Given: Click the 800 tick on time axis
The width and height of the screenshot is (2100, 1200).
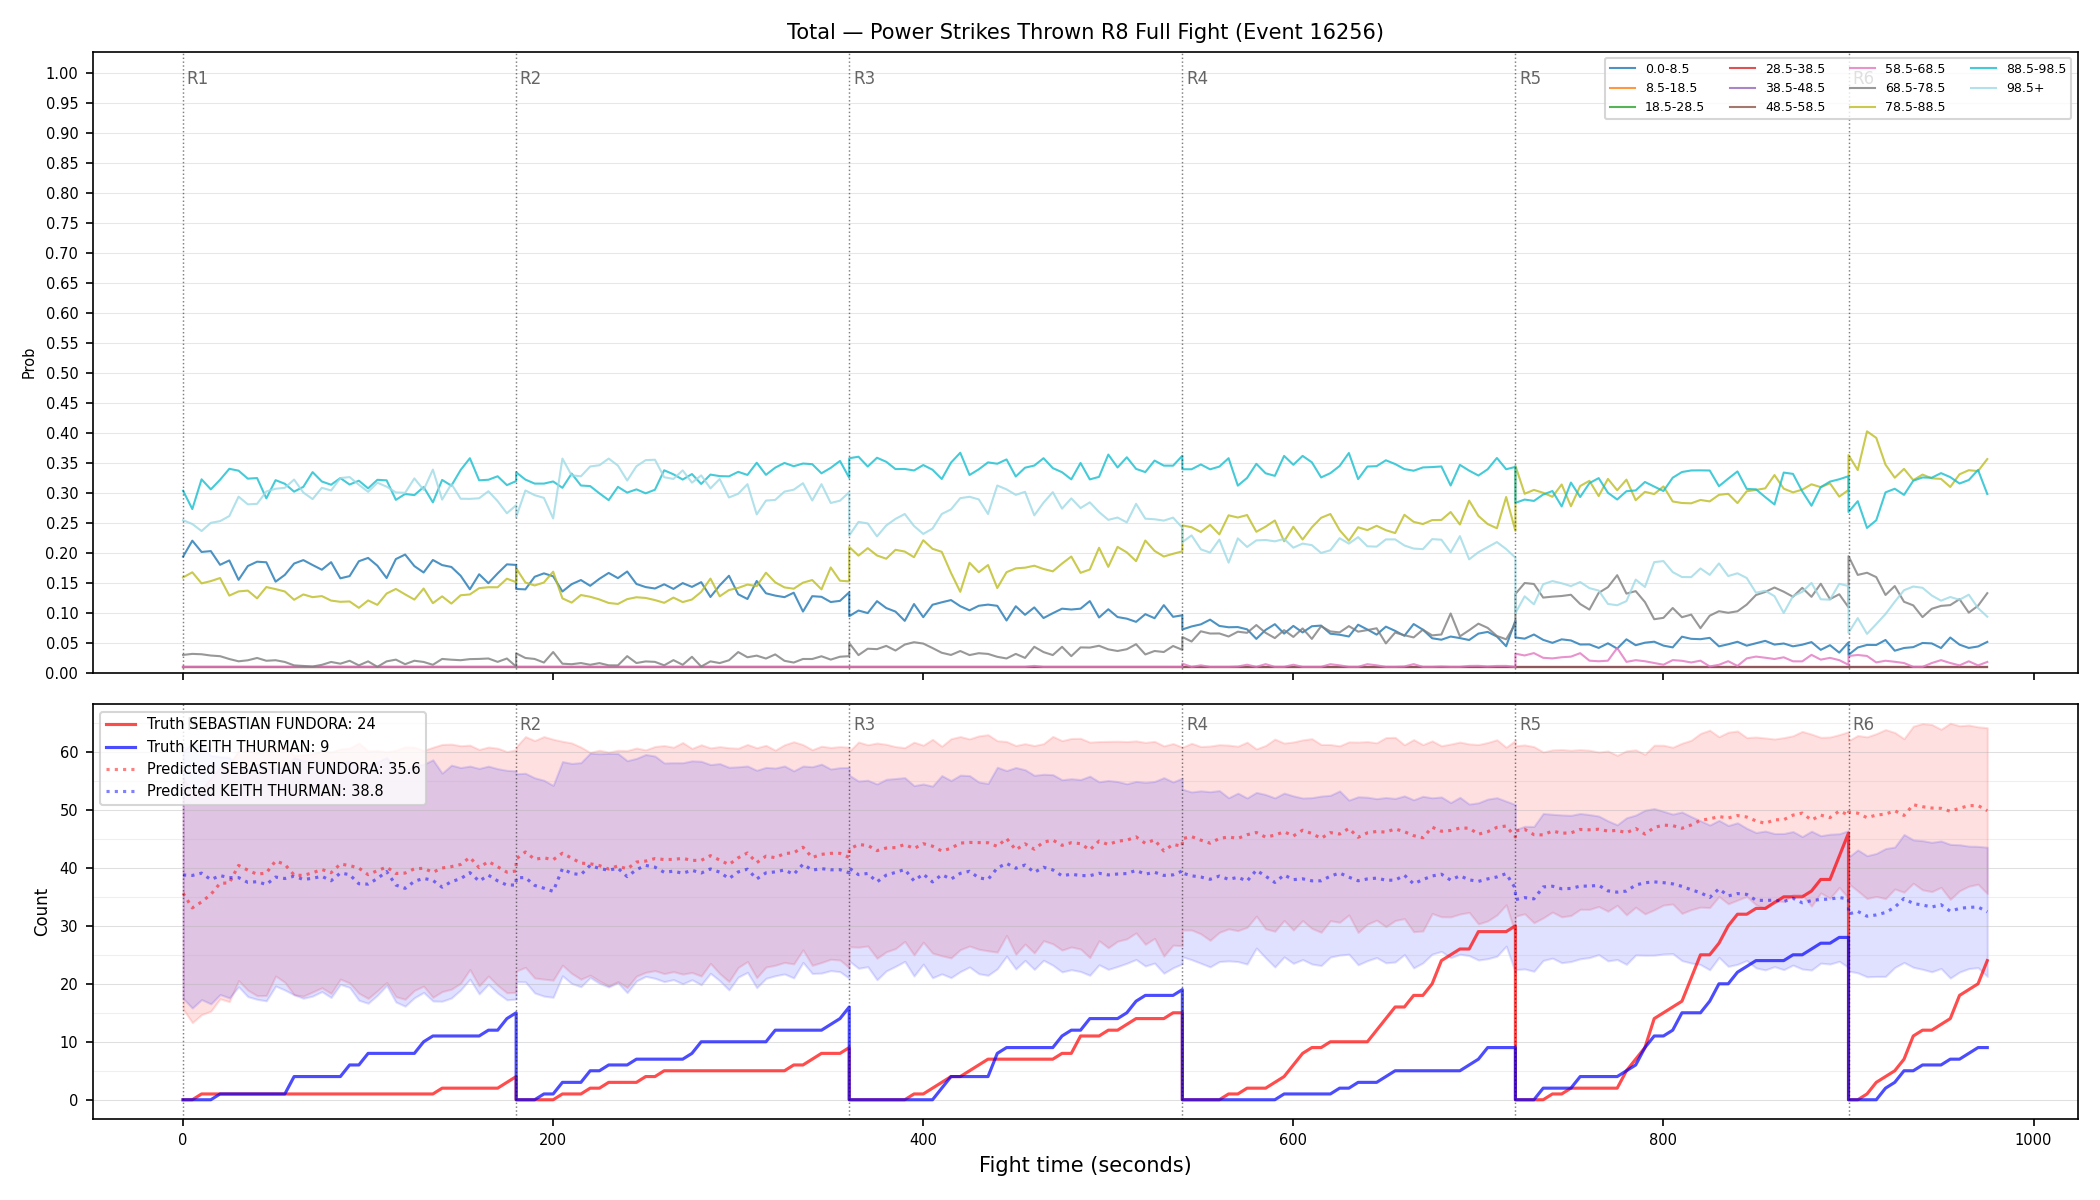Looking at the screenshot, I should [x=1663, y=1139].
